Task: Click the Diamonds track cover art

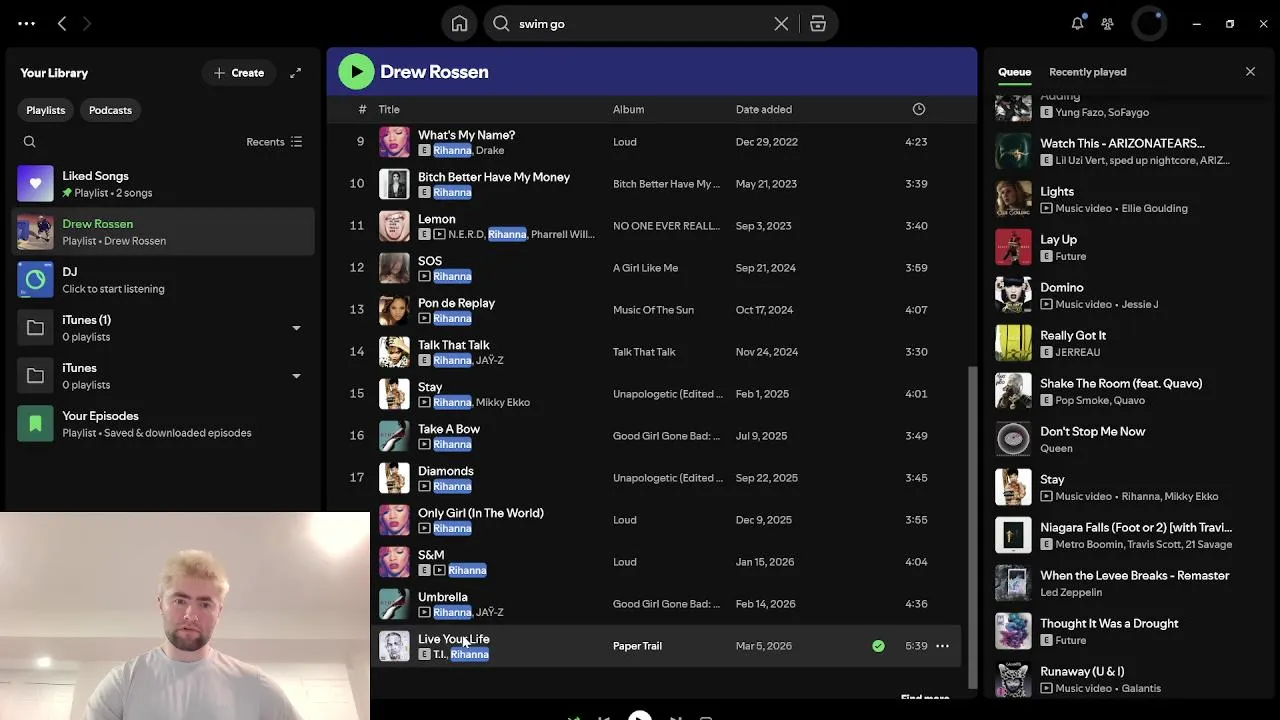Action: (394, 478)
